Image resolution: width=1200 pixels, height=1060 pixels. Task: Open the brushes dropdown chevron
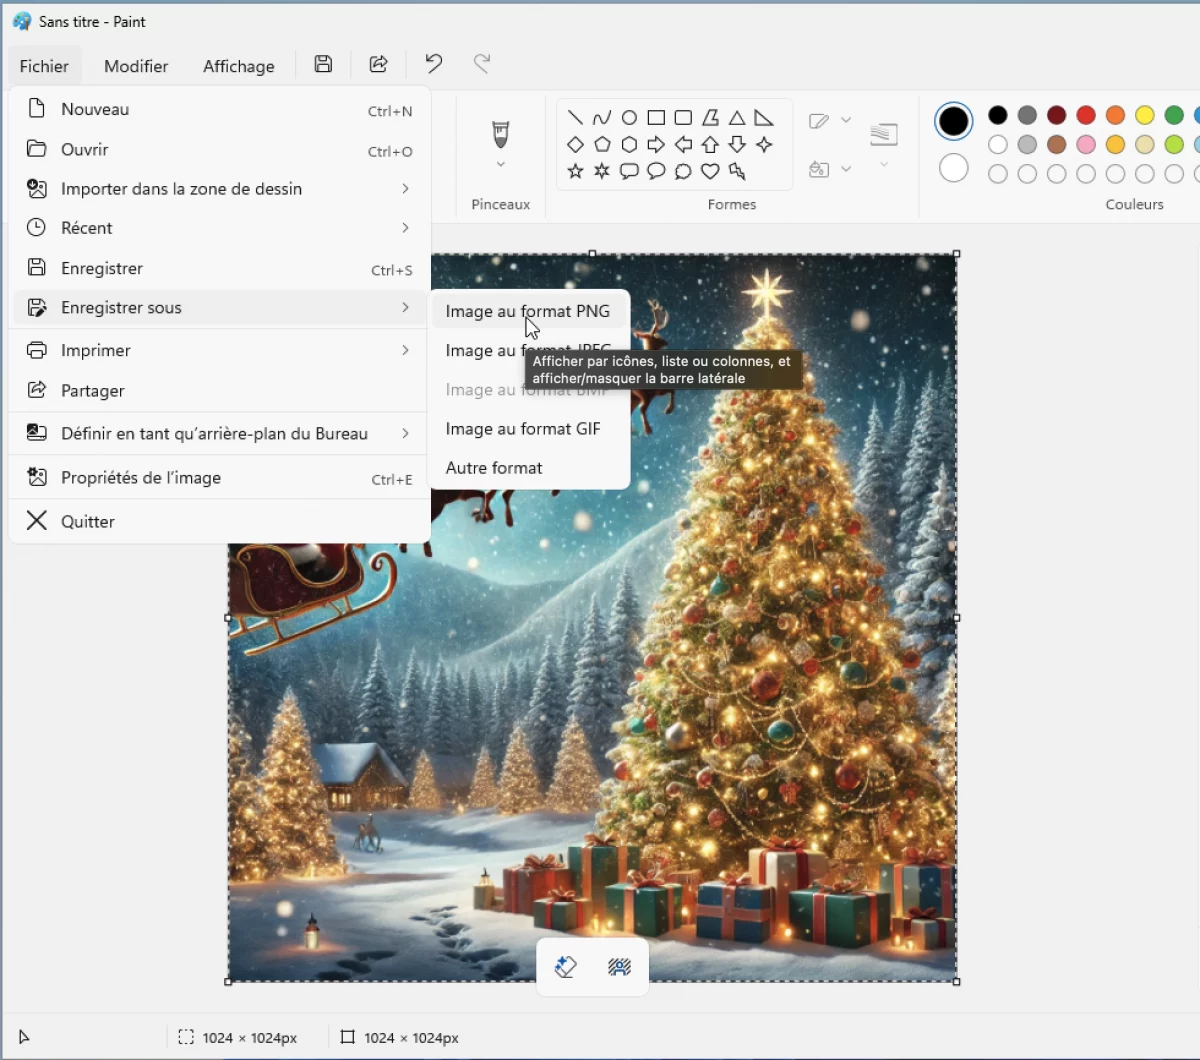pyautogui.click(x=501, y=164)
